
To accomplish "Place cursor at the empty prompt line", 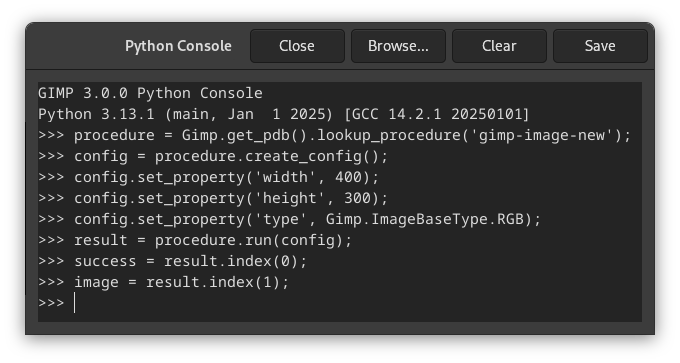I will [340, 303].
